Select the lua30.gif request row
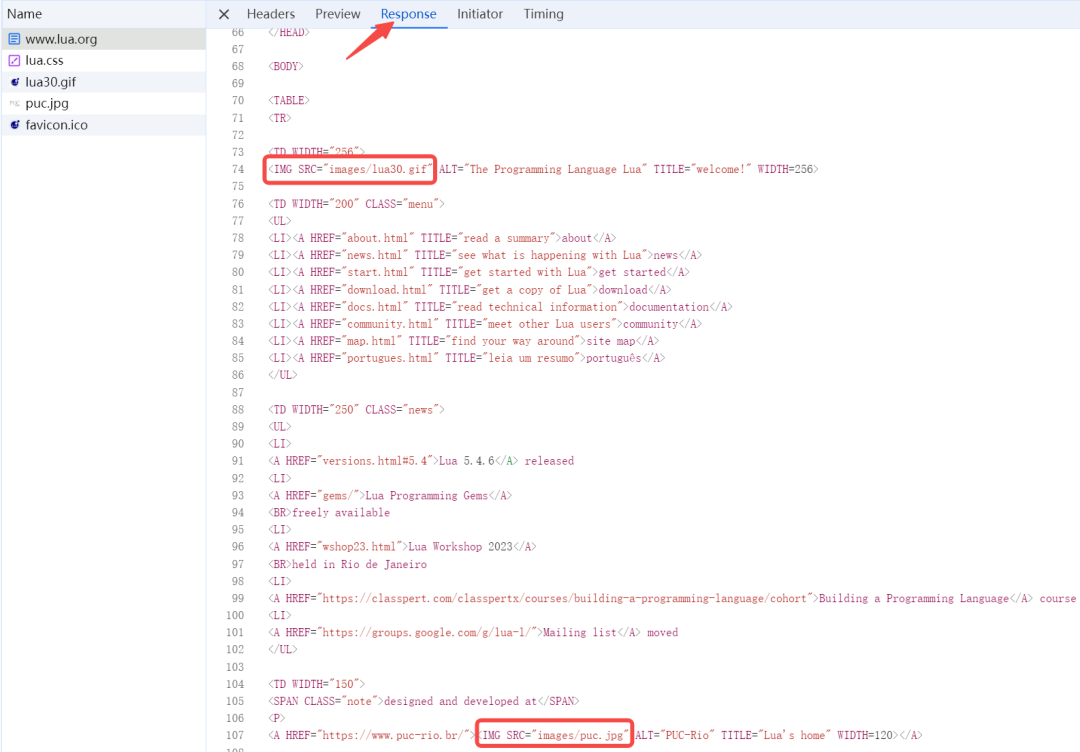This screenshot has width=1080, height=752. pyautogui.click(x=51, y=82)
